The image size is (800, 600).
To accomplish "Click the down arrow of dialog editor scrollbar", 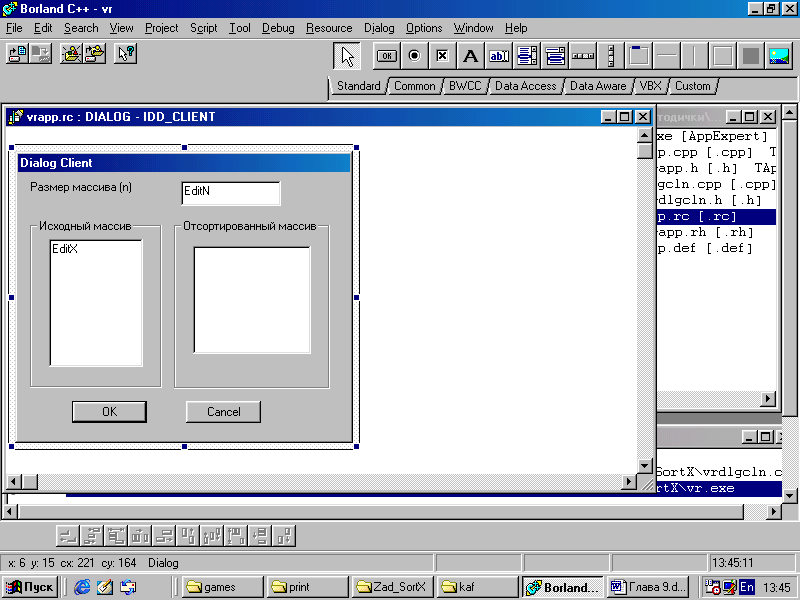I will coord(645,465).
